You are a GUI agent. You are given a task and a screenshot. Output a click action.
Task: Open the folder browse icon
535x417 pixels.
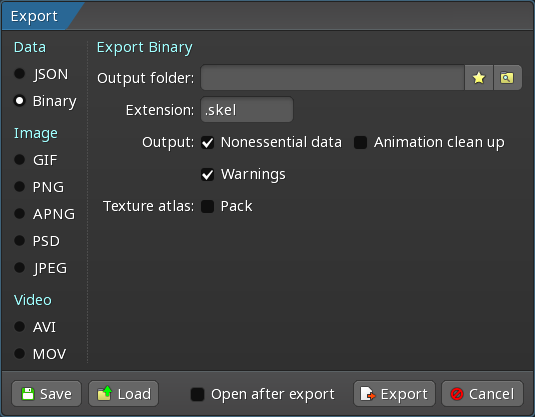pos(507,78)
